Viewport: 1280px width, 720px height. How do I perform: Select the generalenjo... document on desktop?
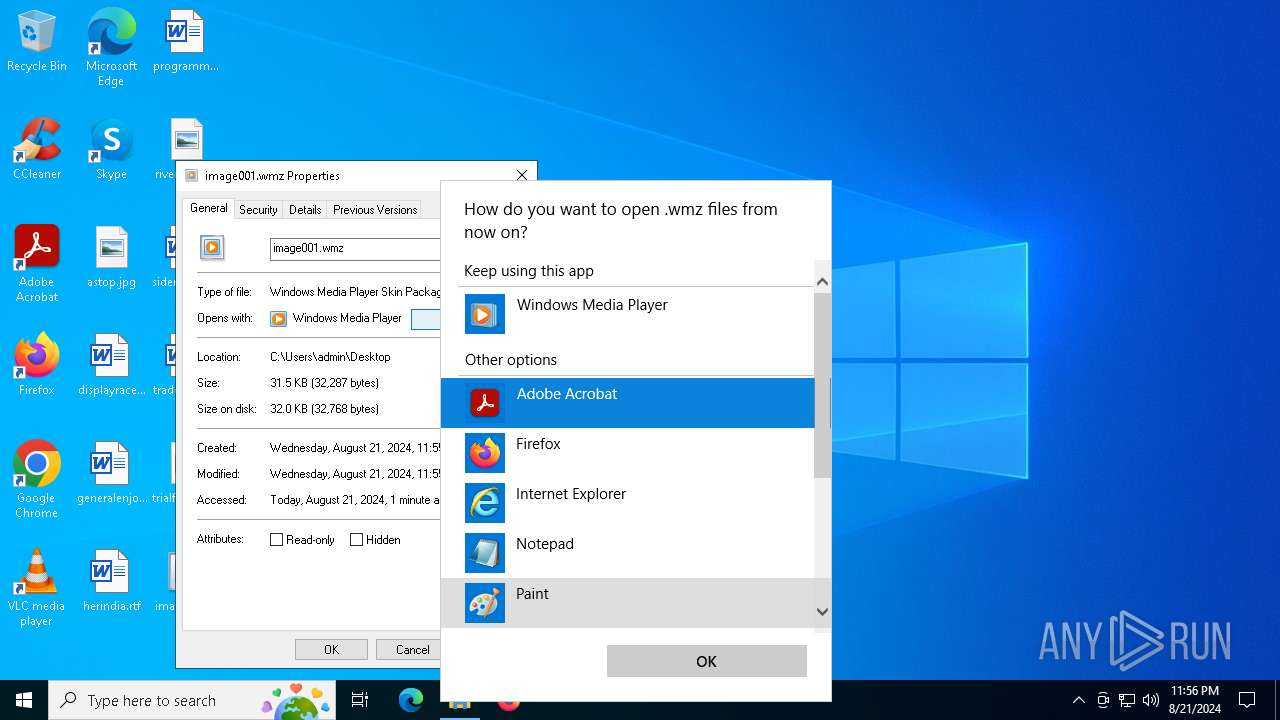[x=111, y=474]
